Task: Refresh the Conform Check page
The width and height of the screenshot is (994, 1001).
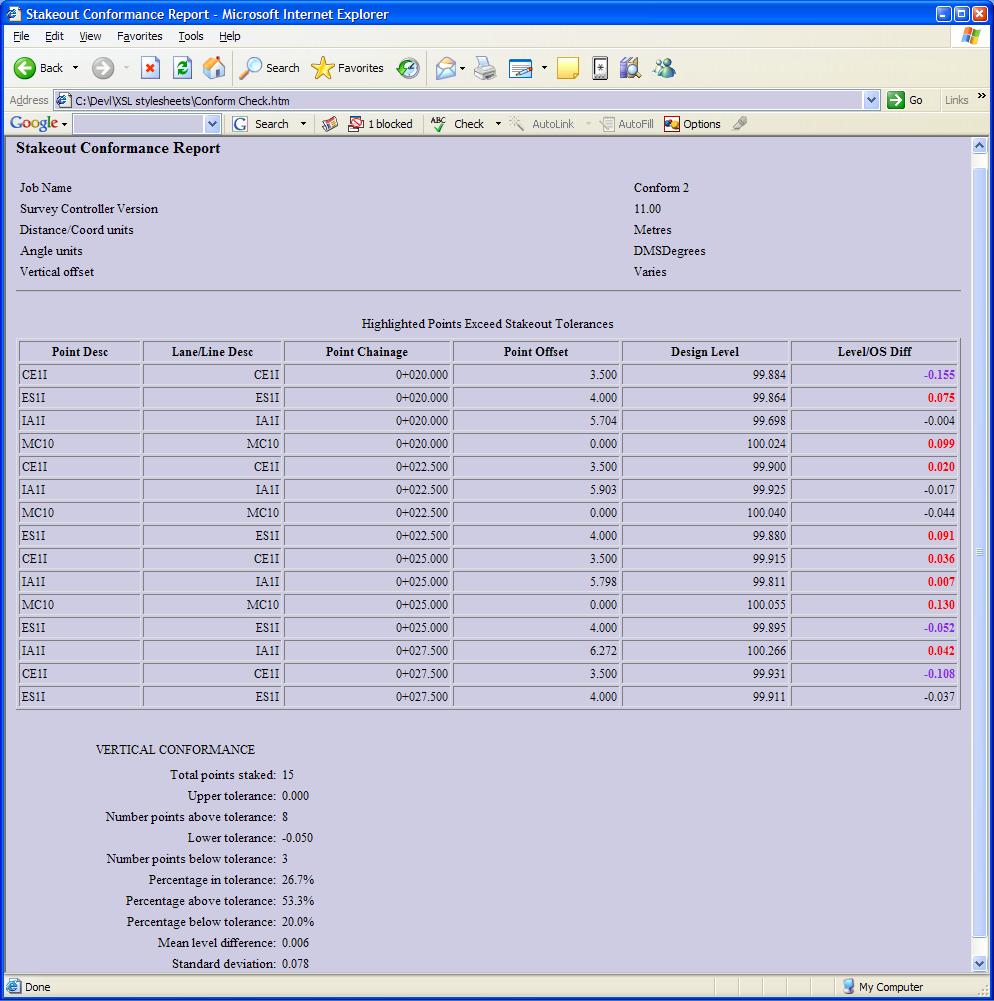Action: click(181, 68)
